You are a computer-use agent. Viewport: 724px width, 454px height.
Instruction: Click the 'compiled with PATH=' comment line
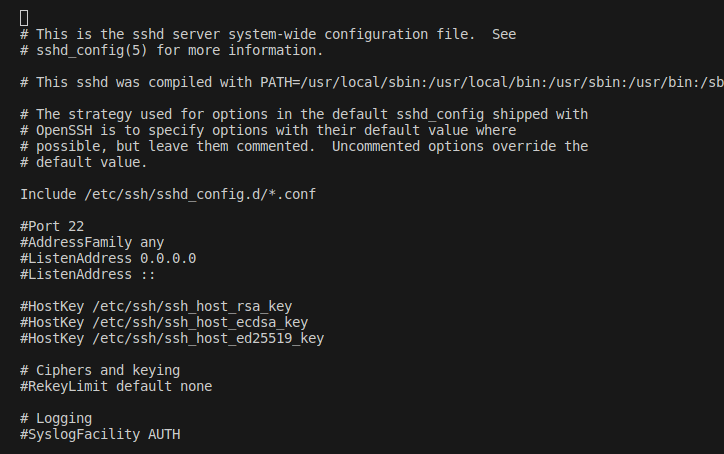pos(370,82)
